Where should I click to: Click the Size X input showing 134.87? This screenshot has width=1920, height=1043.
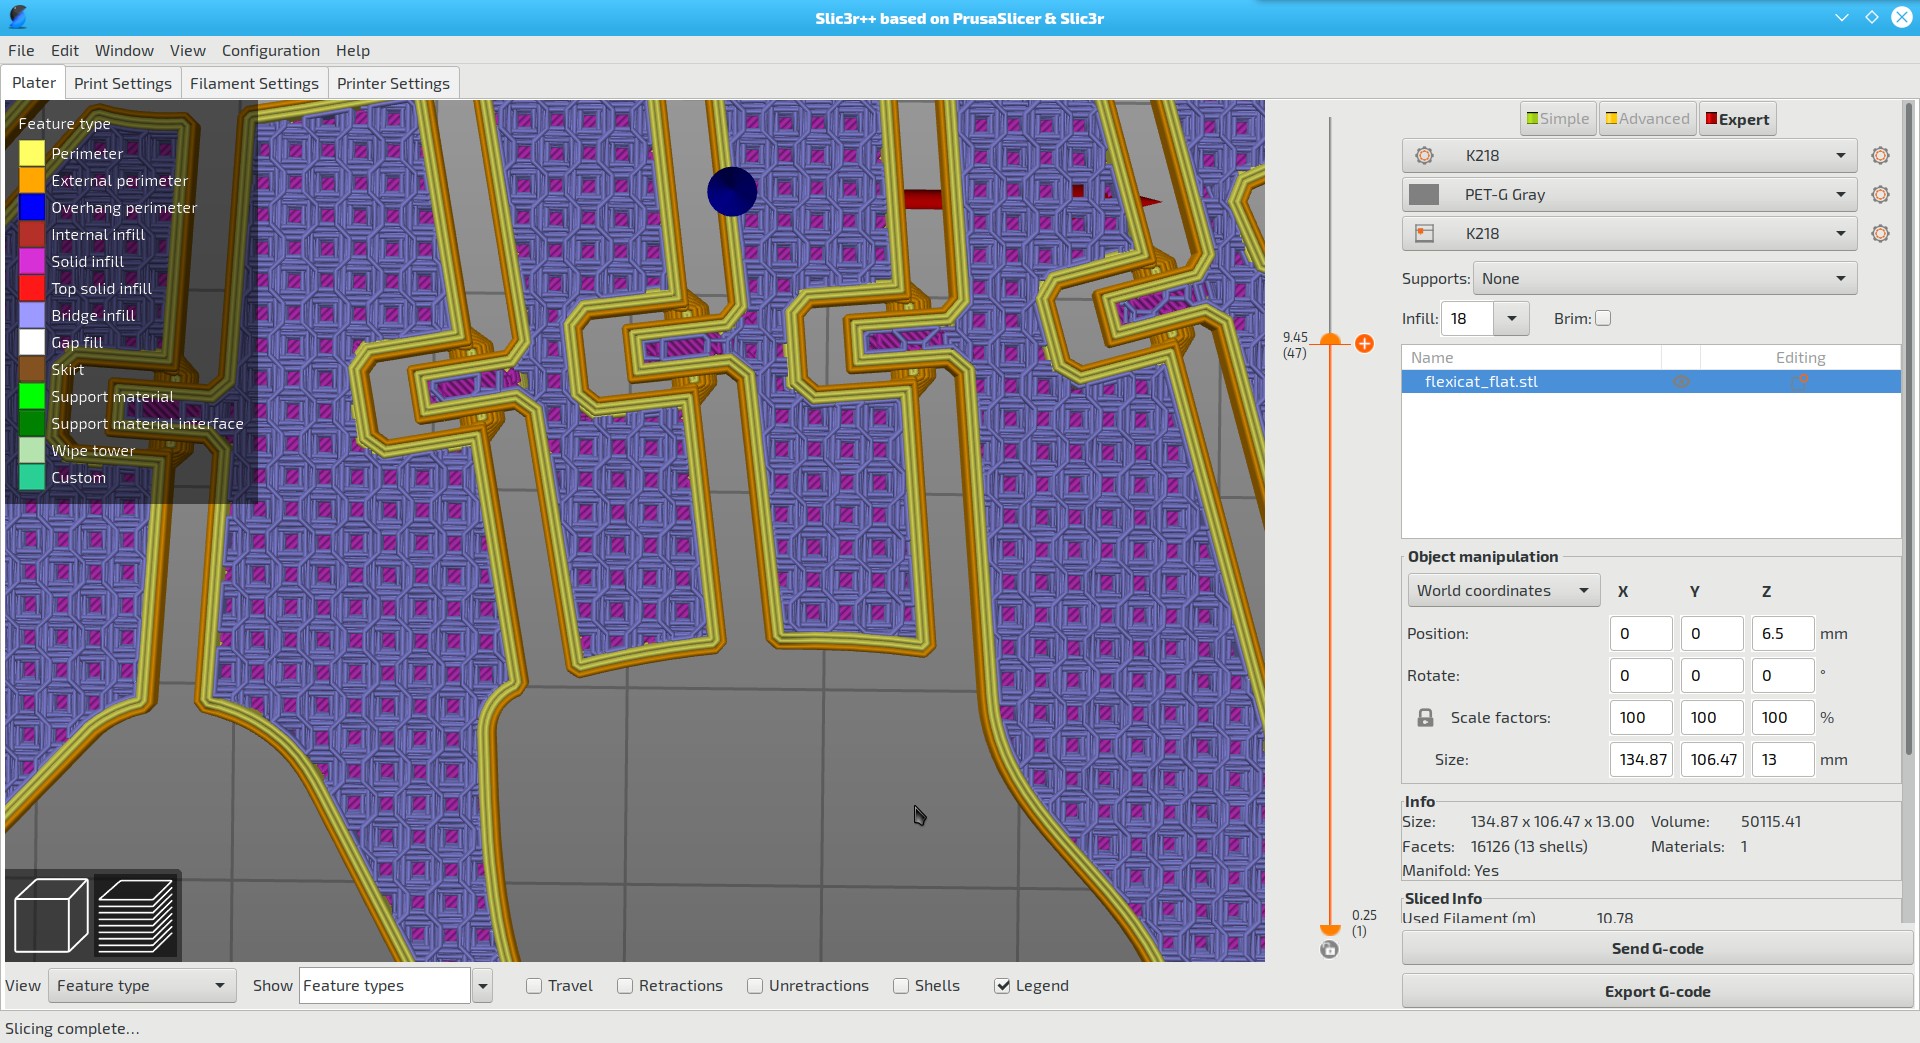[x=1641, y=760]
